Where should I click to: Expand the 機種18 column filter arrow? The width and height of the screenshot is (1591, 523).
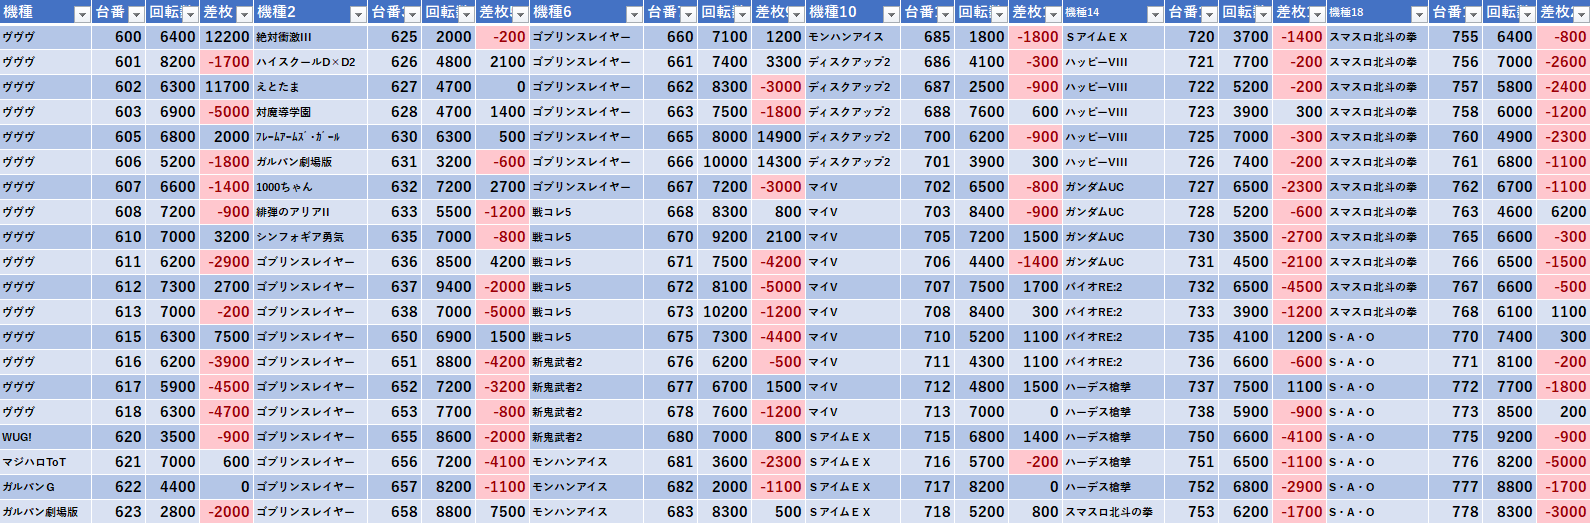pyautogui.click(x=1419, y=14)
